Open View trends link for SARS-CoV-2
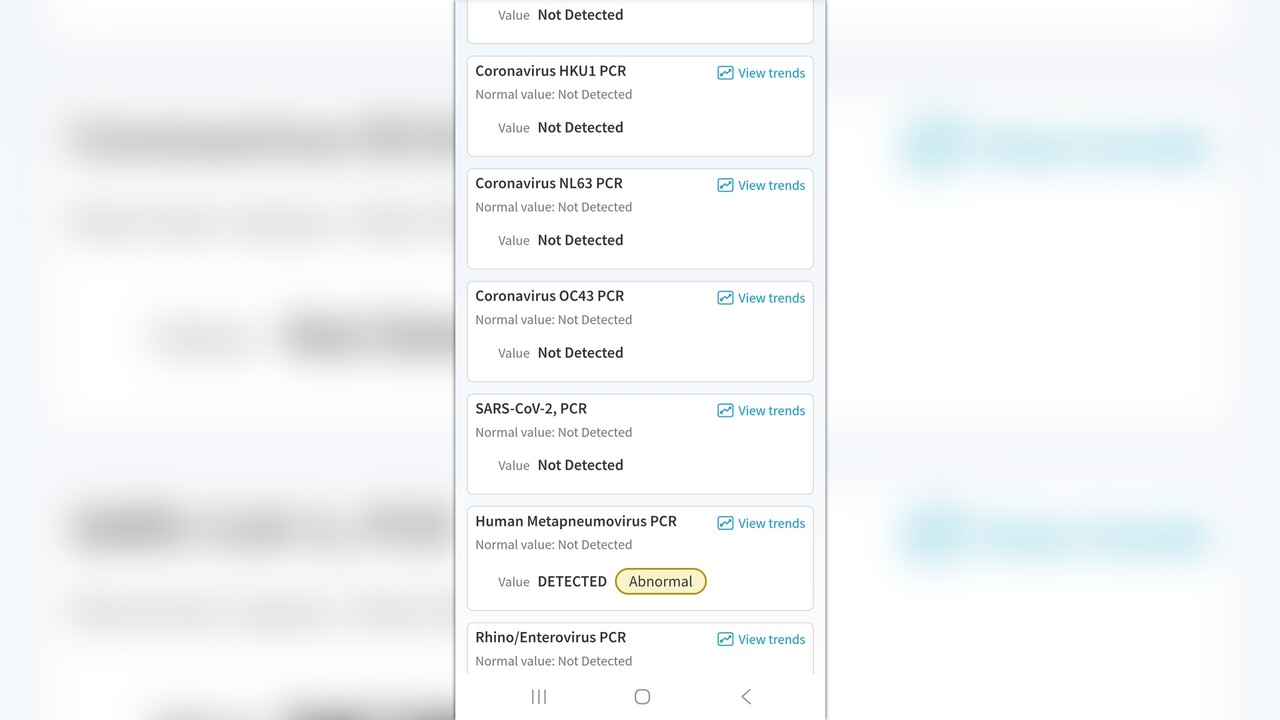The height and width of the screenshot is (720, 1280). point(771,411)
